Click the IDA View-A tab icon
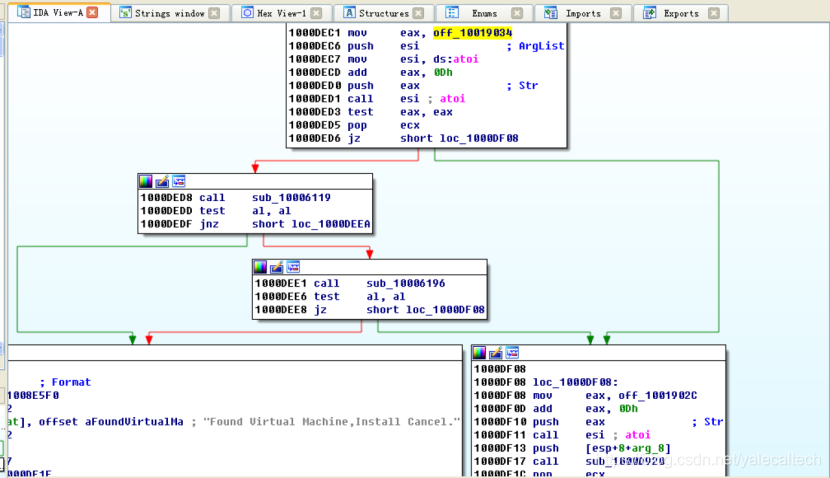The height and width of the screenshot is (478, 830). point(23,12)
